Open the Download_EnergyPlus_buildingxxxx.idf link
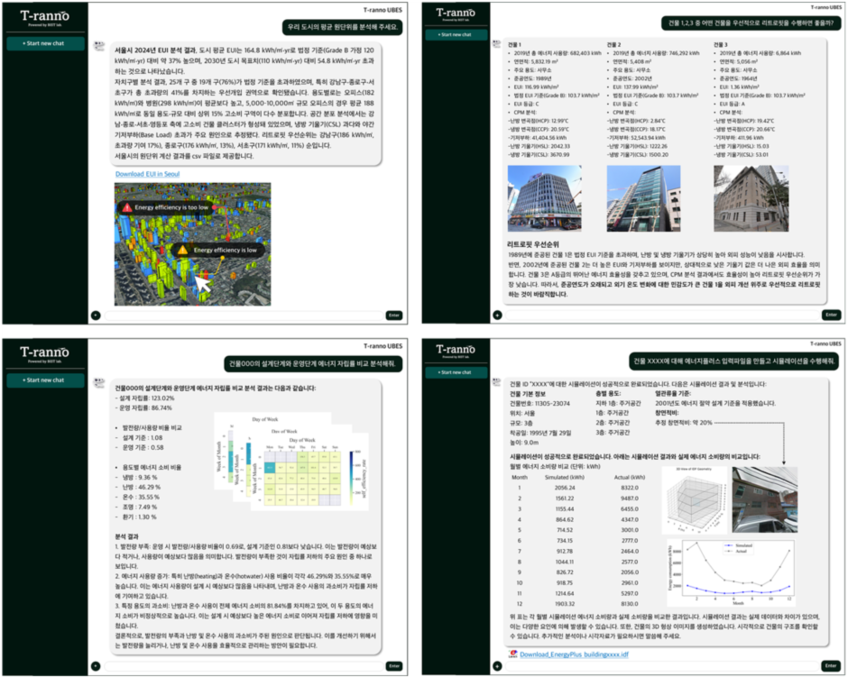Screen dimensions: 848x677 (574, 655)
